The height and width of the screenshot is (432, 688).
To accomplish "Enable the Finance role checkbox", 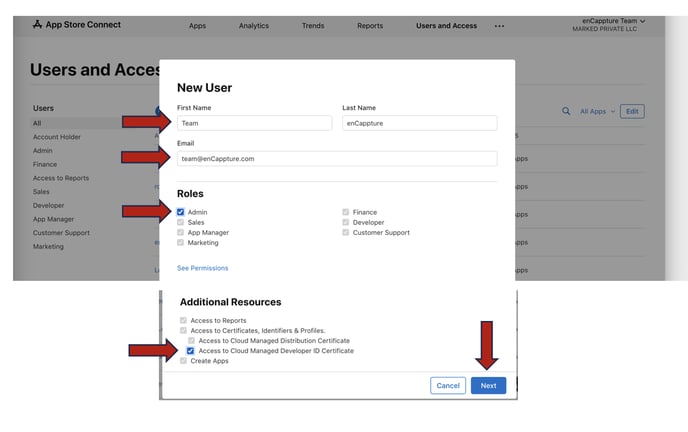I will (x=345, y=212).
